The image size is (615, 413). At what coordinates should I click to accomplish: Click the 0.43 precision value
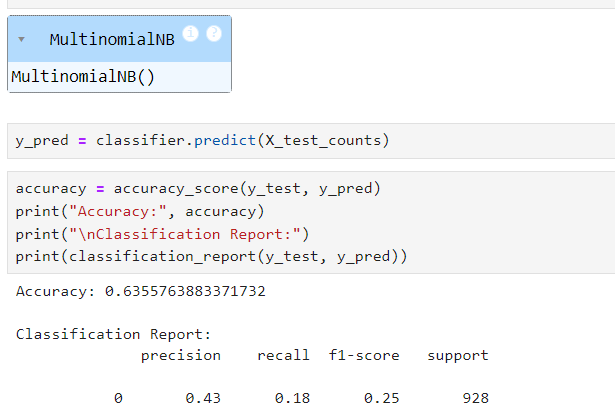204,398
